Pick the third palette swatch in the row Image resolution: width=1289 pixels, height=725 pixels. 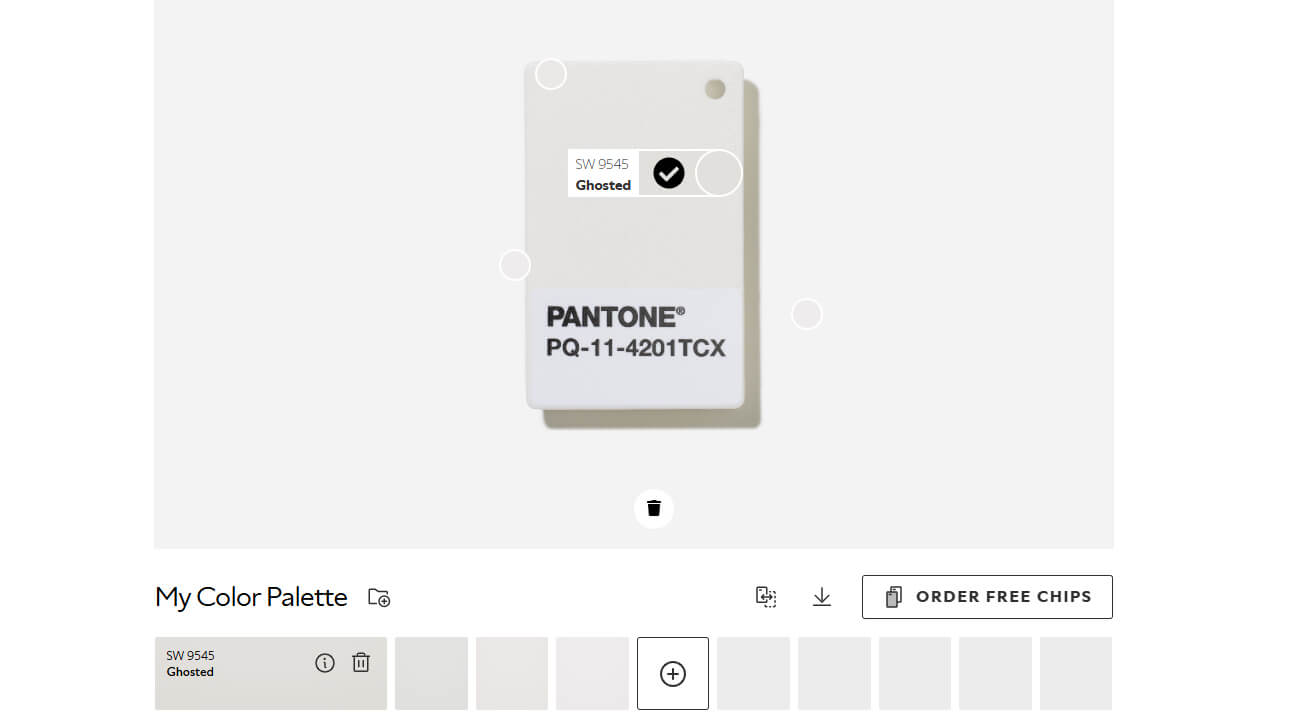pos(512,674)
